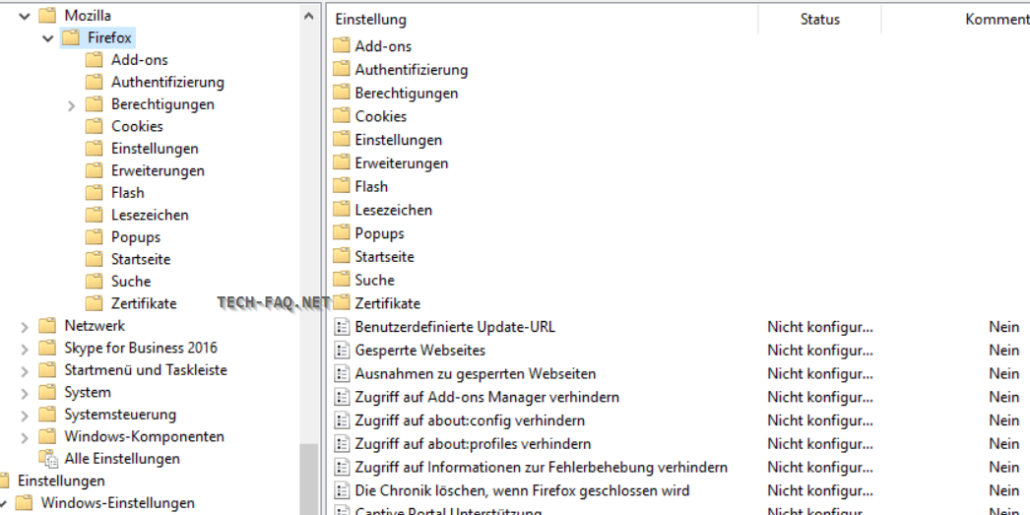Click the tree pane scroll-up arrow
This screenshot has height=515, width=1030.
(x=309, y=16)
